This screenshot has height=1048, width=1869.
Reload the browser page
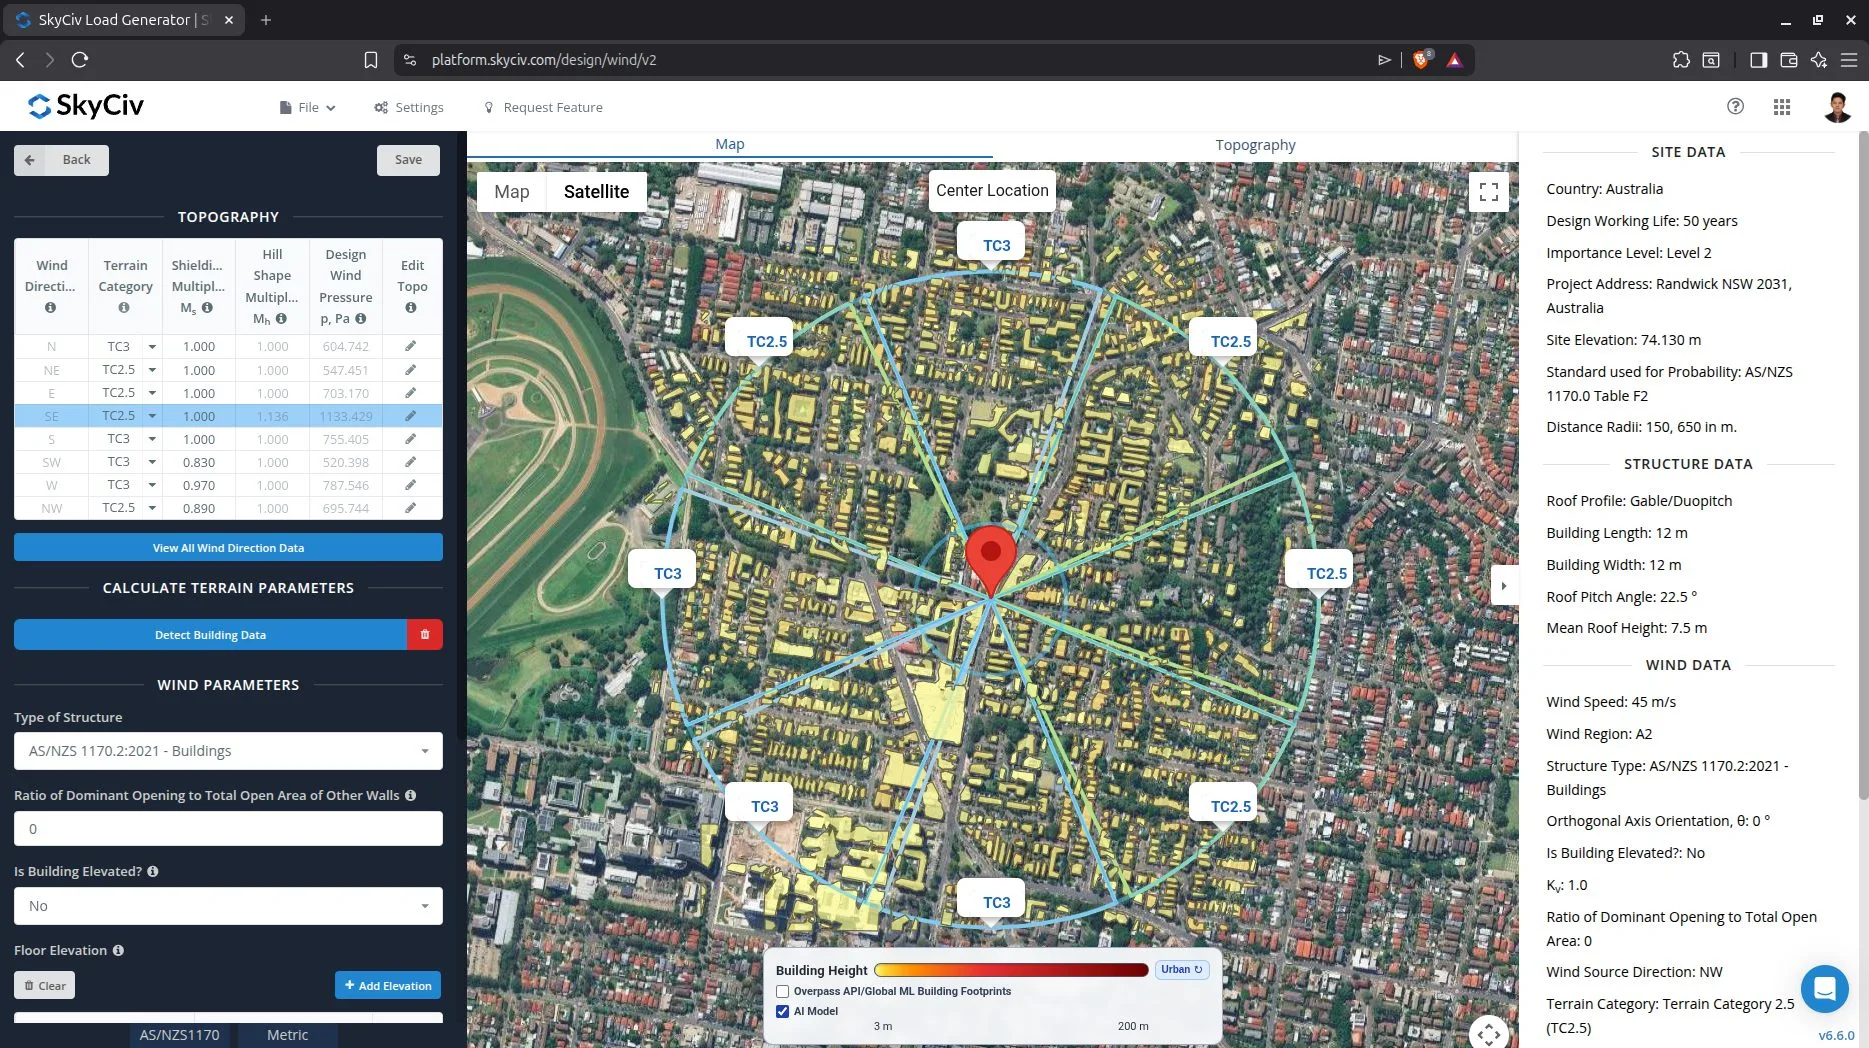pyautogui.click(x=80, y=60)
